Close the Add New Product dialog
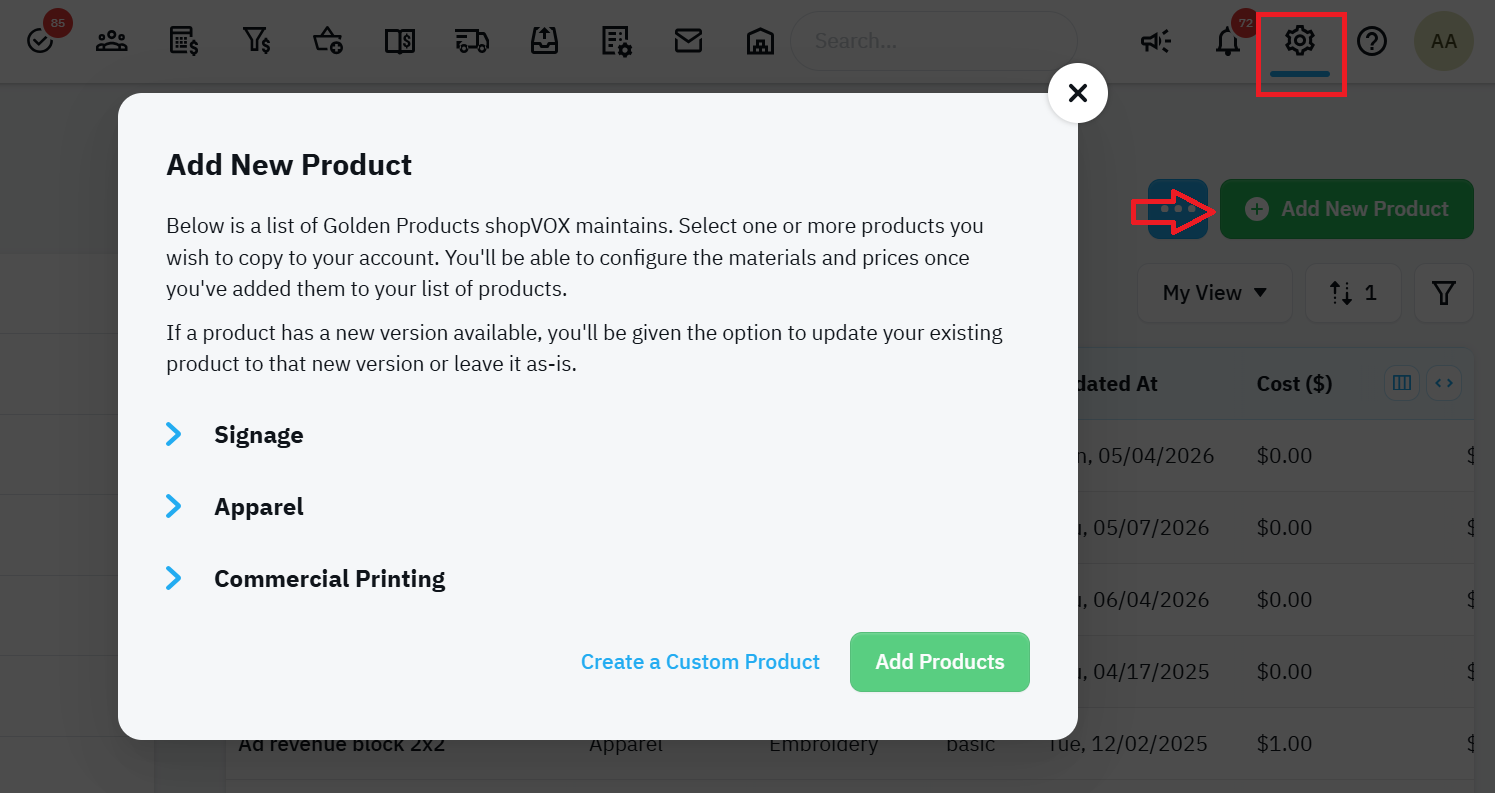 point(1078,93)
